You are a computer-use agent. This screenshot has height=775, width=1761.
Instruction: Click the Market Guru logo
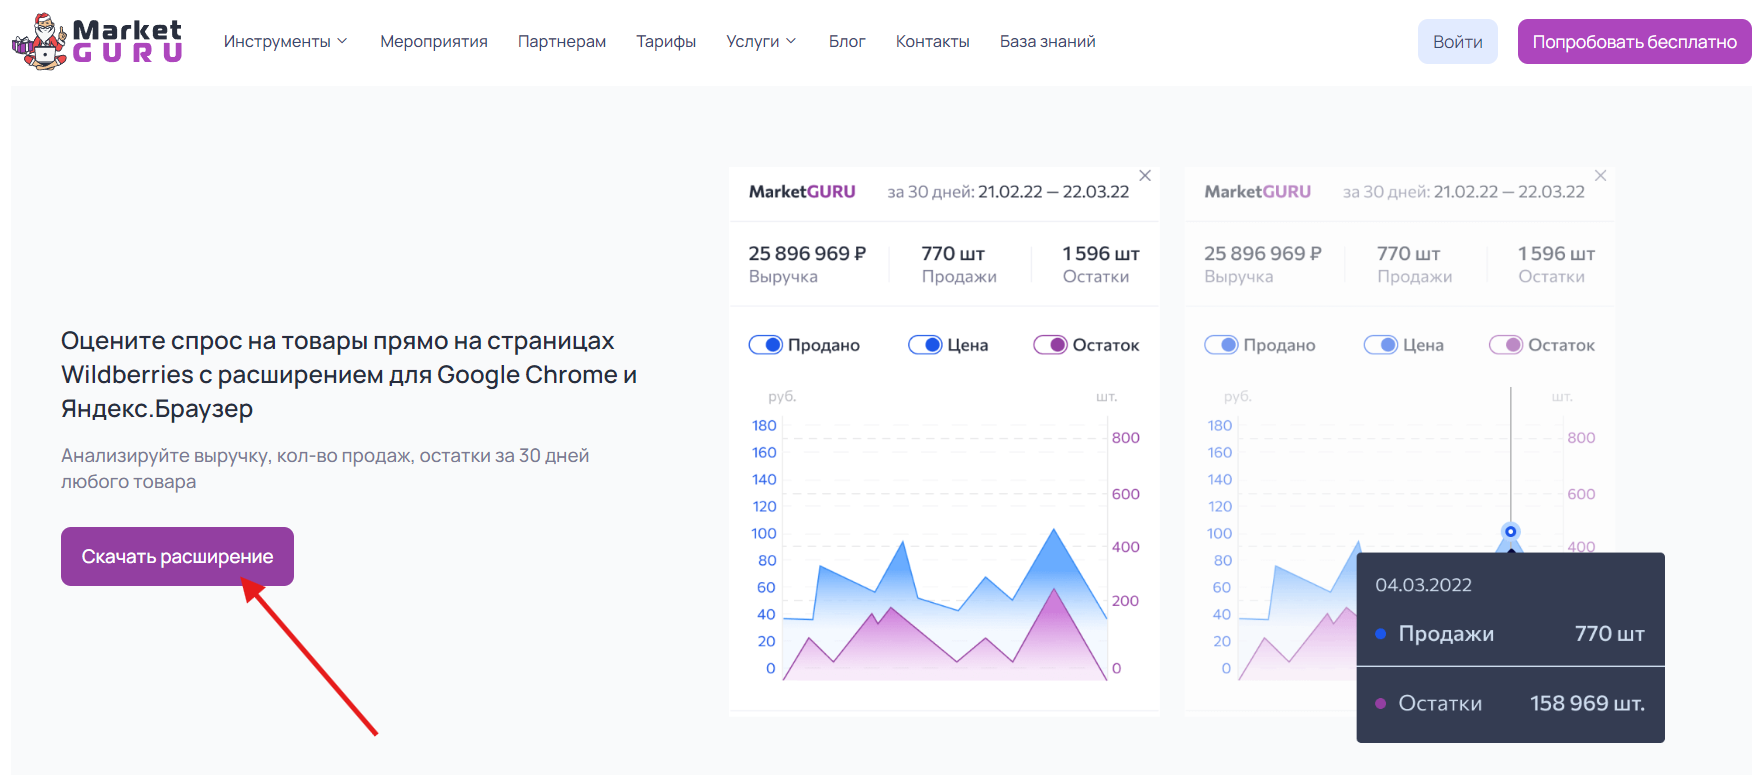click(x=97, y=41)
